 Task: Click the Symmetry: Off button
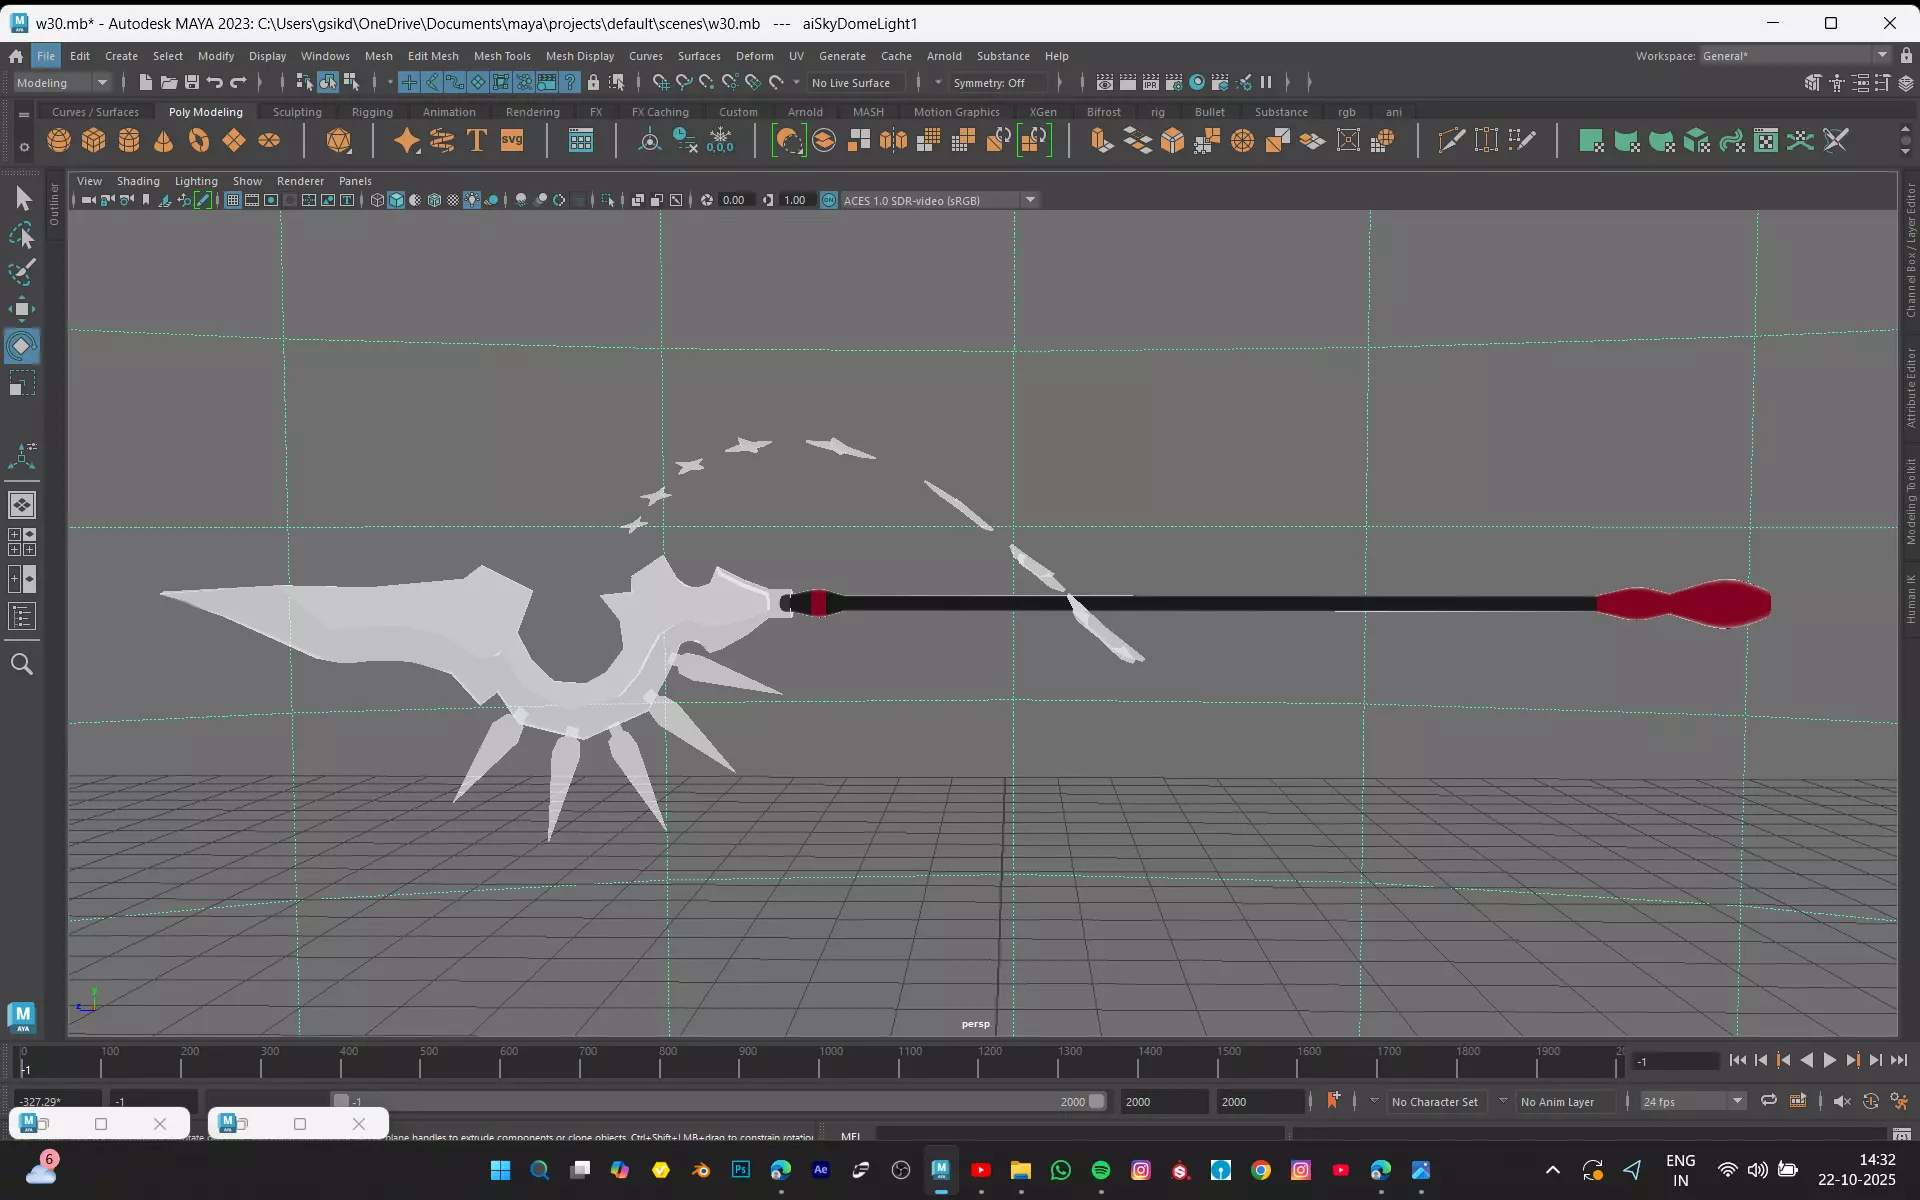pos(988,83)
